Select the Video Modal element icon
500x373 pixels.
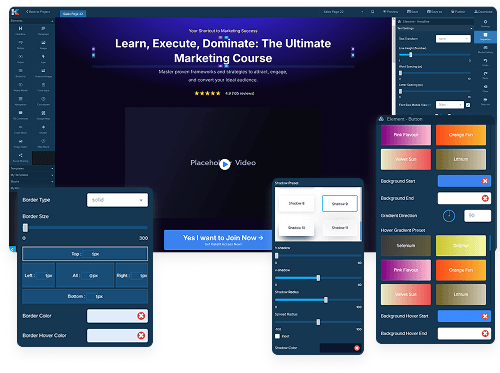tap(20, 85)
